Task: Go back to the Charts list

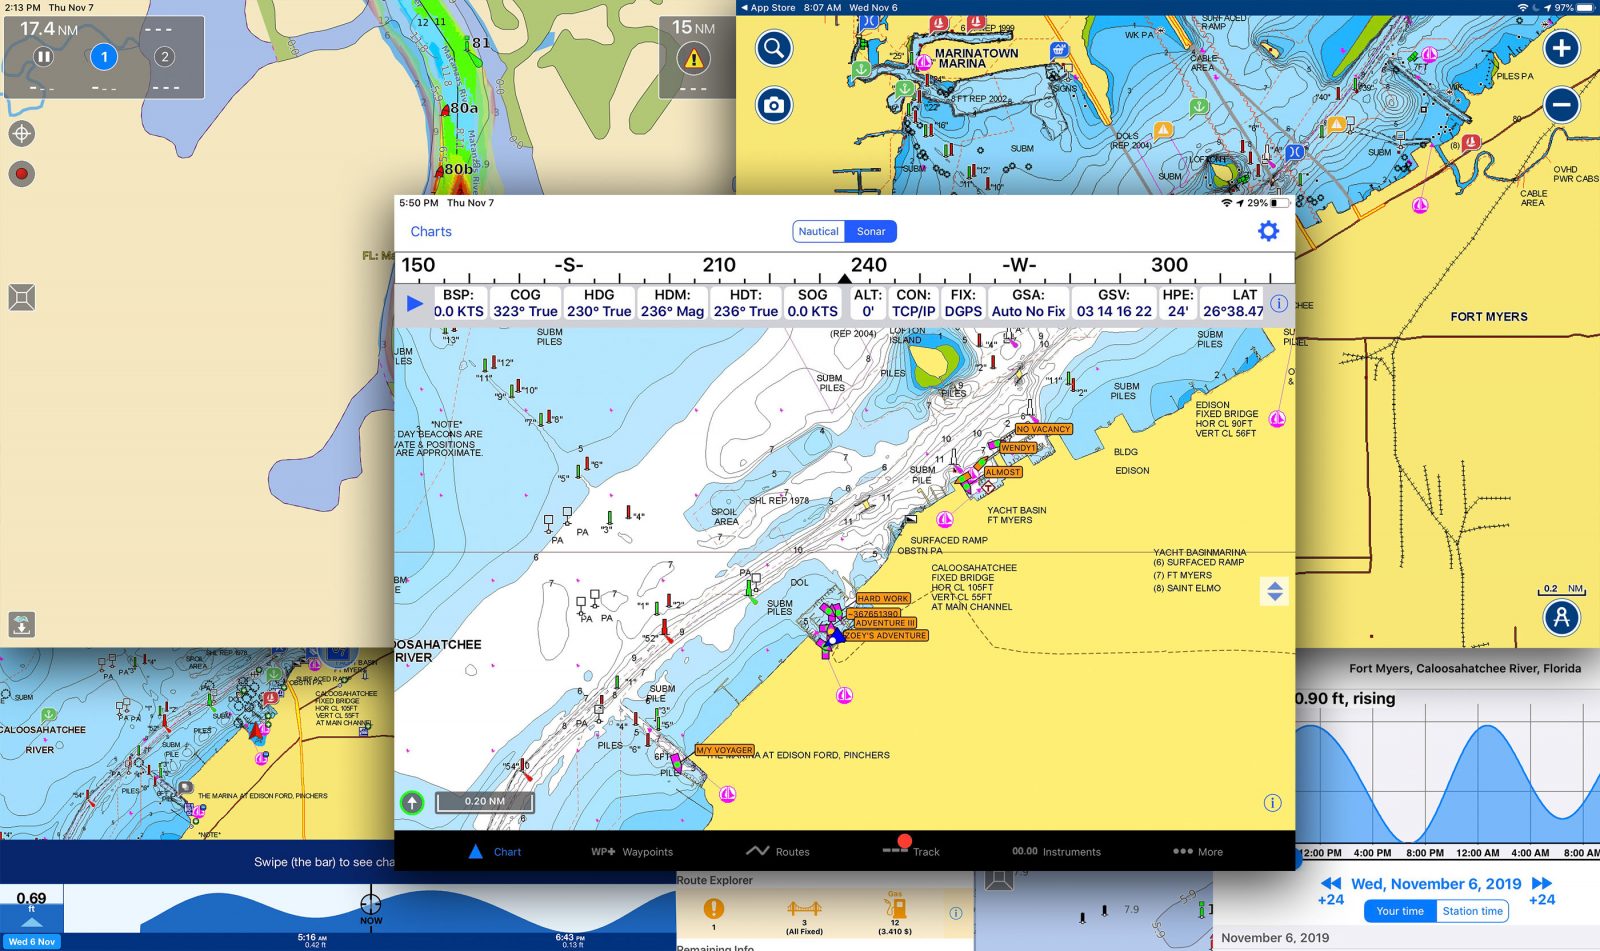Action: [x=431, y=231]
